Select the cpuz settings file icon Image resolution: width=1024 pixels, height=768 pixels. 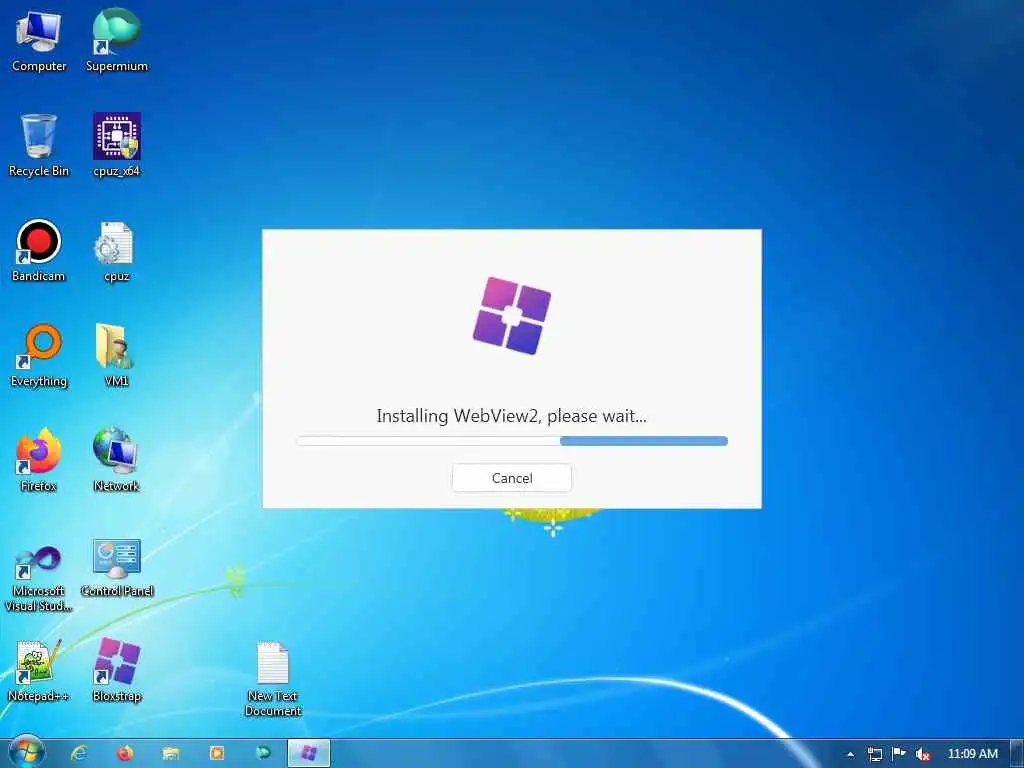pyautogui.click(x=116, y=251)
